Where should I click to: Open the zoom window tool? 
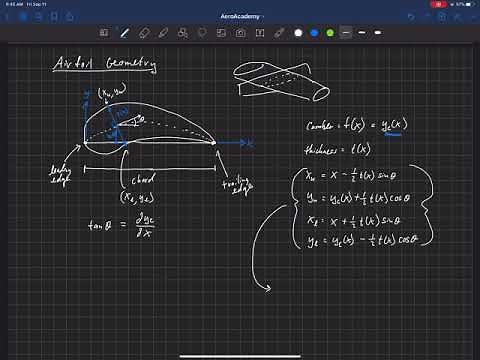pos(104,33)
